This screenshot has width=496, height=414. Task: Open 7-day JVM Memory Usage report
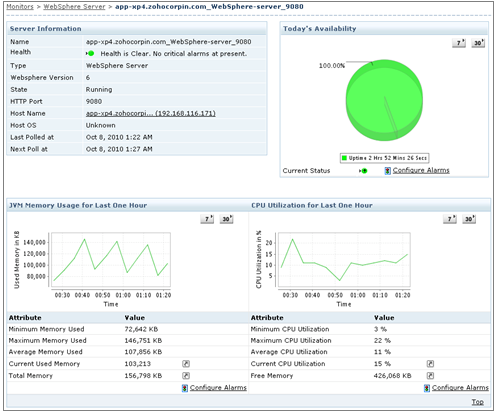(207, 219)
